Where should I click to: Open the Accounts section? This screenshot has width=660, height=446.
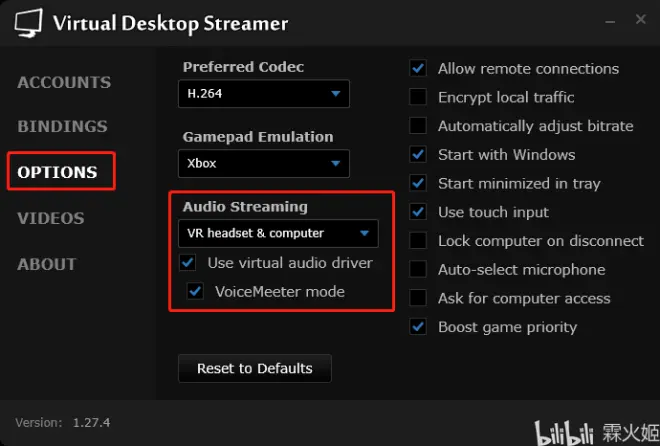64,82
